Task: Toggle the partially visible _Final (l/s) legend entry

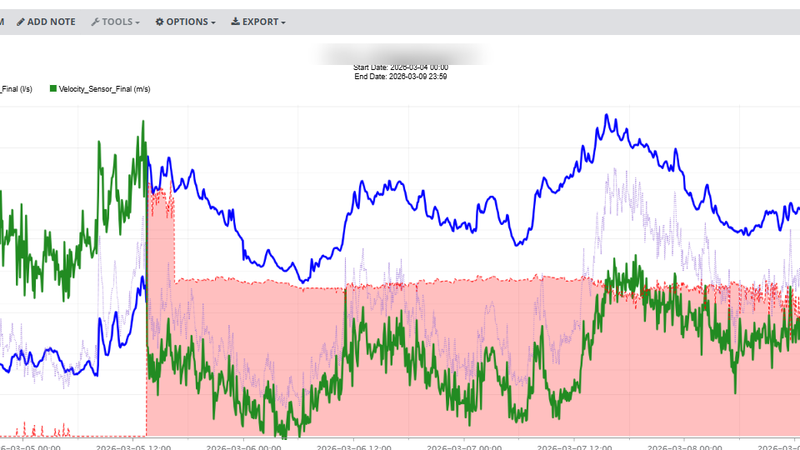Action: pyautogui.click(x=16, y=89)
